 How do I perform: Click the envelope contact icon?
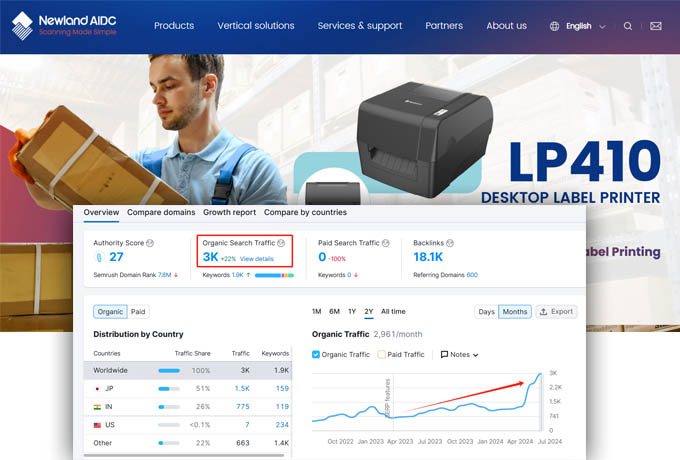coord(656,26)
